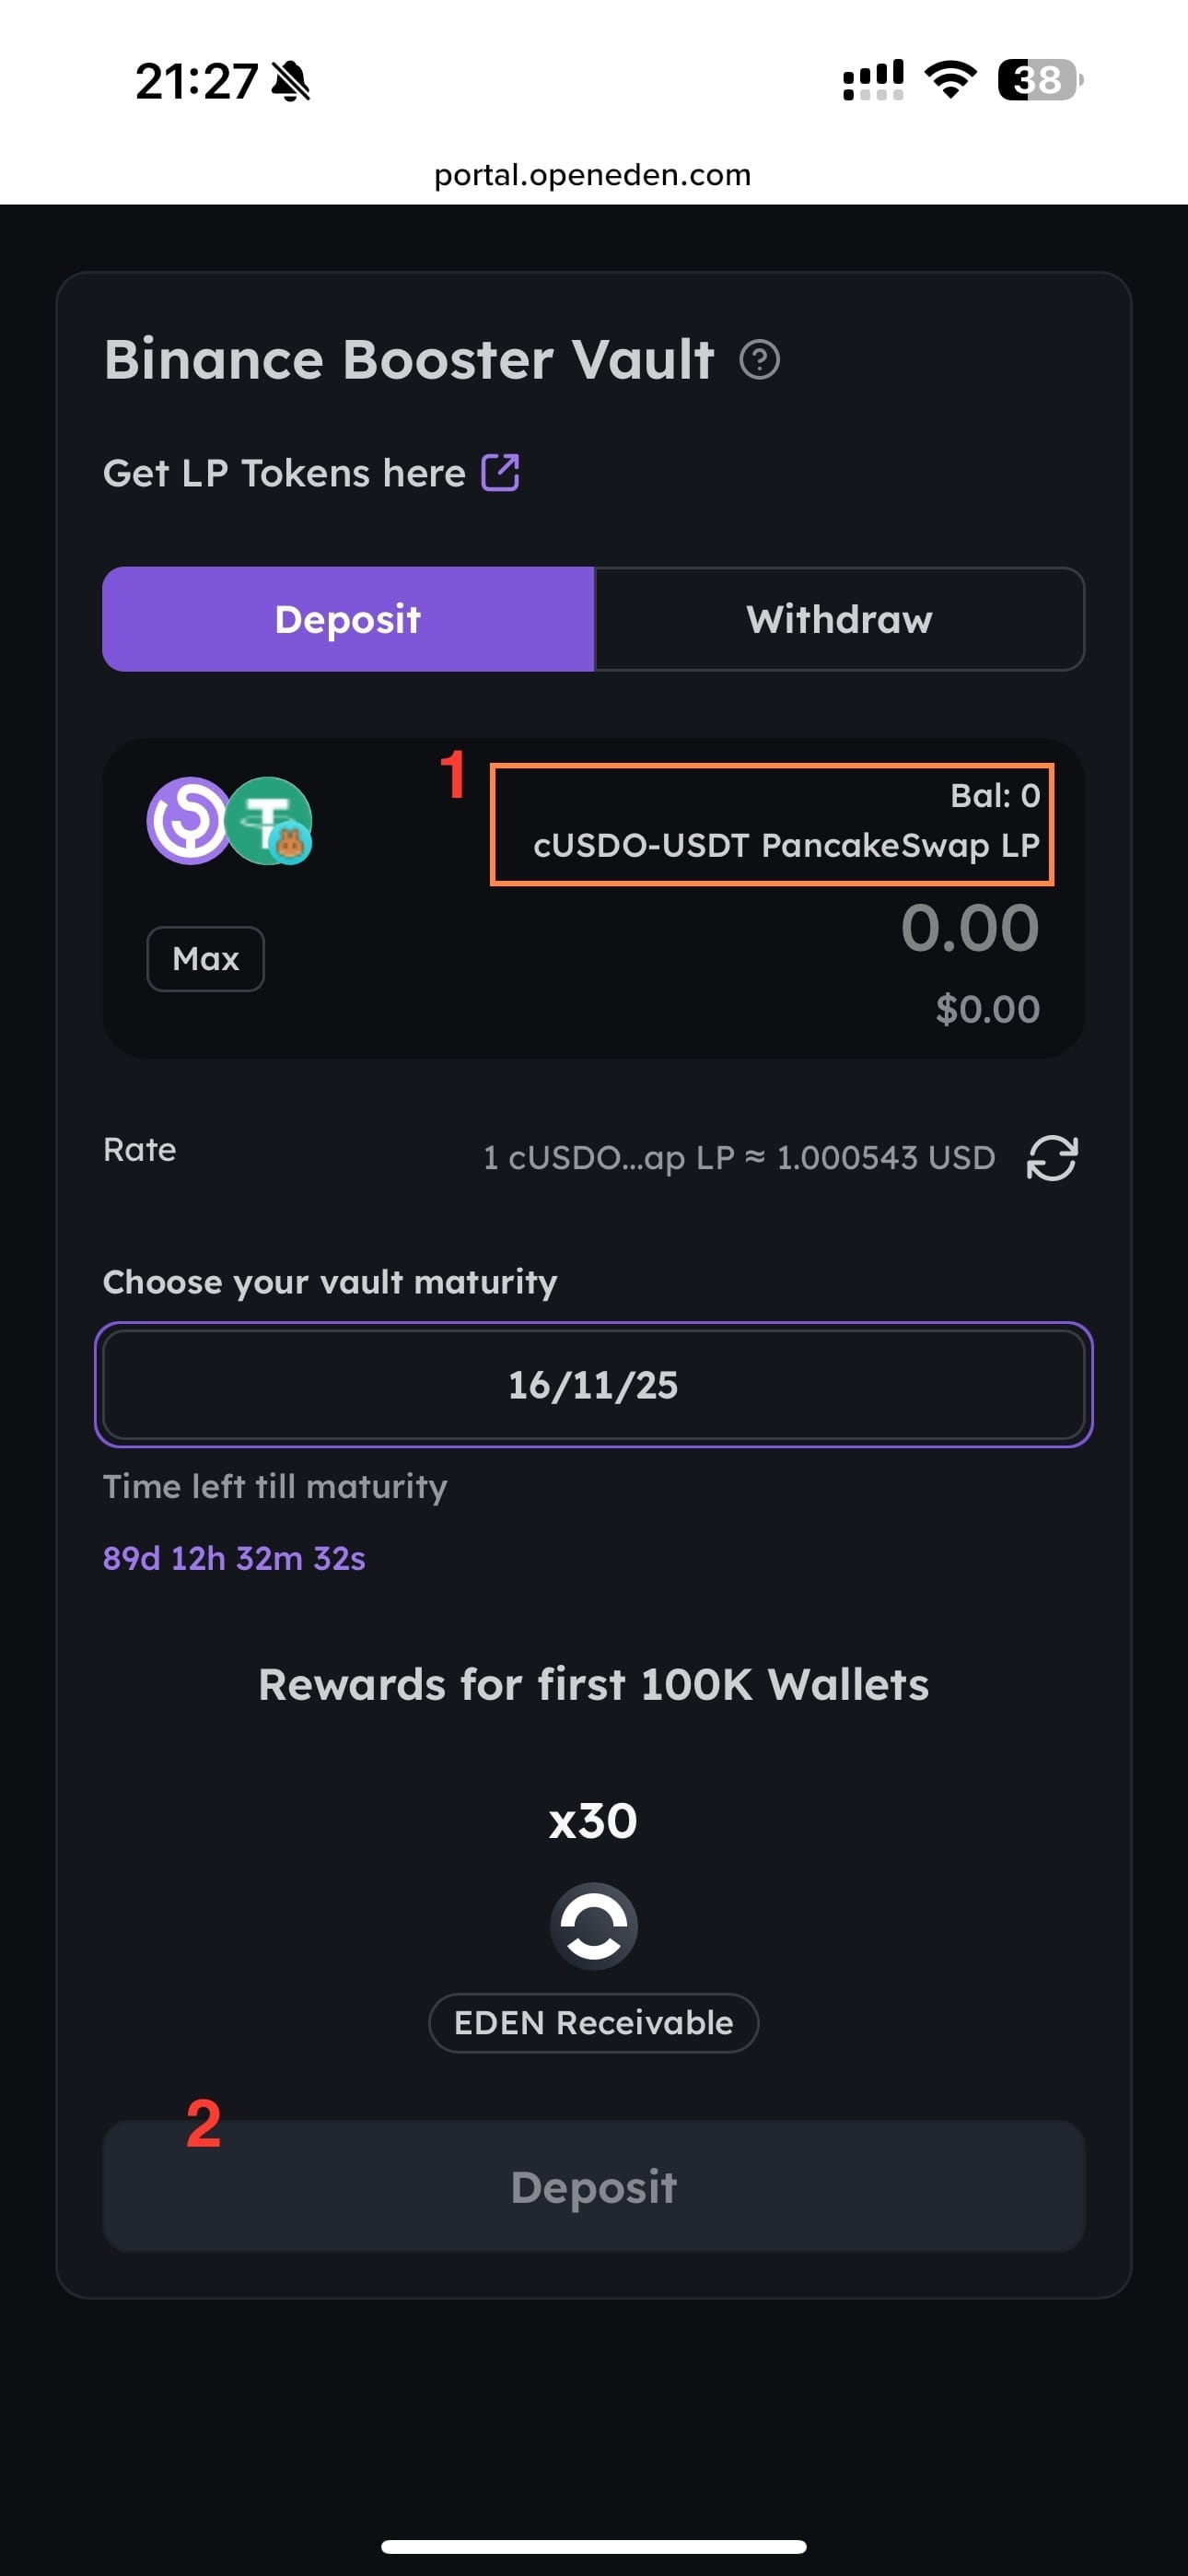Refresh the rate with the sync icon
Image resolution: width=1188 pixels, height=2576 pixels.
click(1052, 1158)
